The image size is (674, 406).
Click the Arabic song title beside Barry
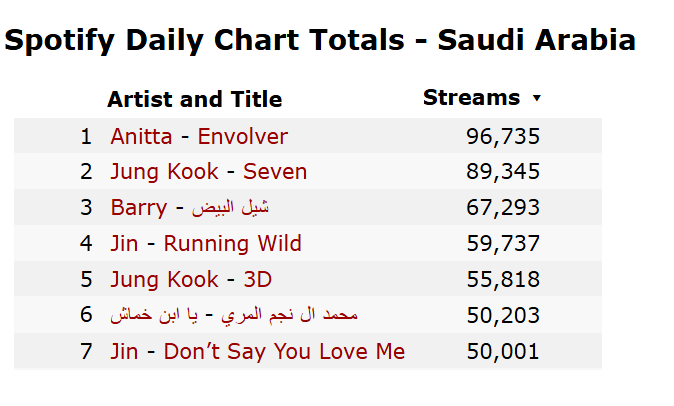coord(230,208)
